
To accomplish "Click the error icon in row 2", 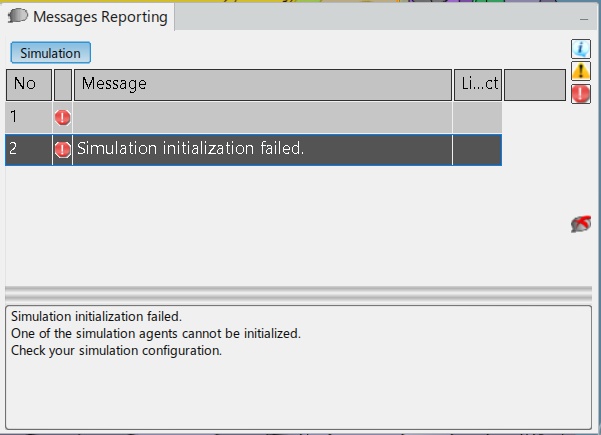I will (x=62, y=149).
